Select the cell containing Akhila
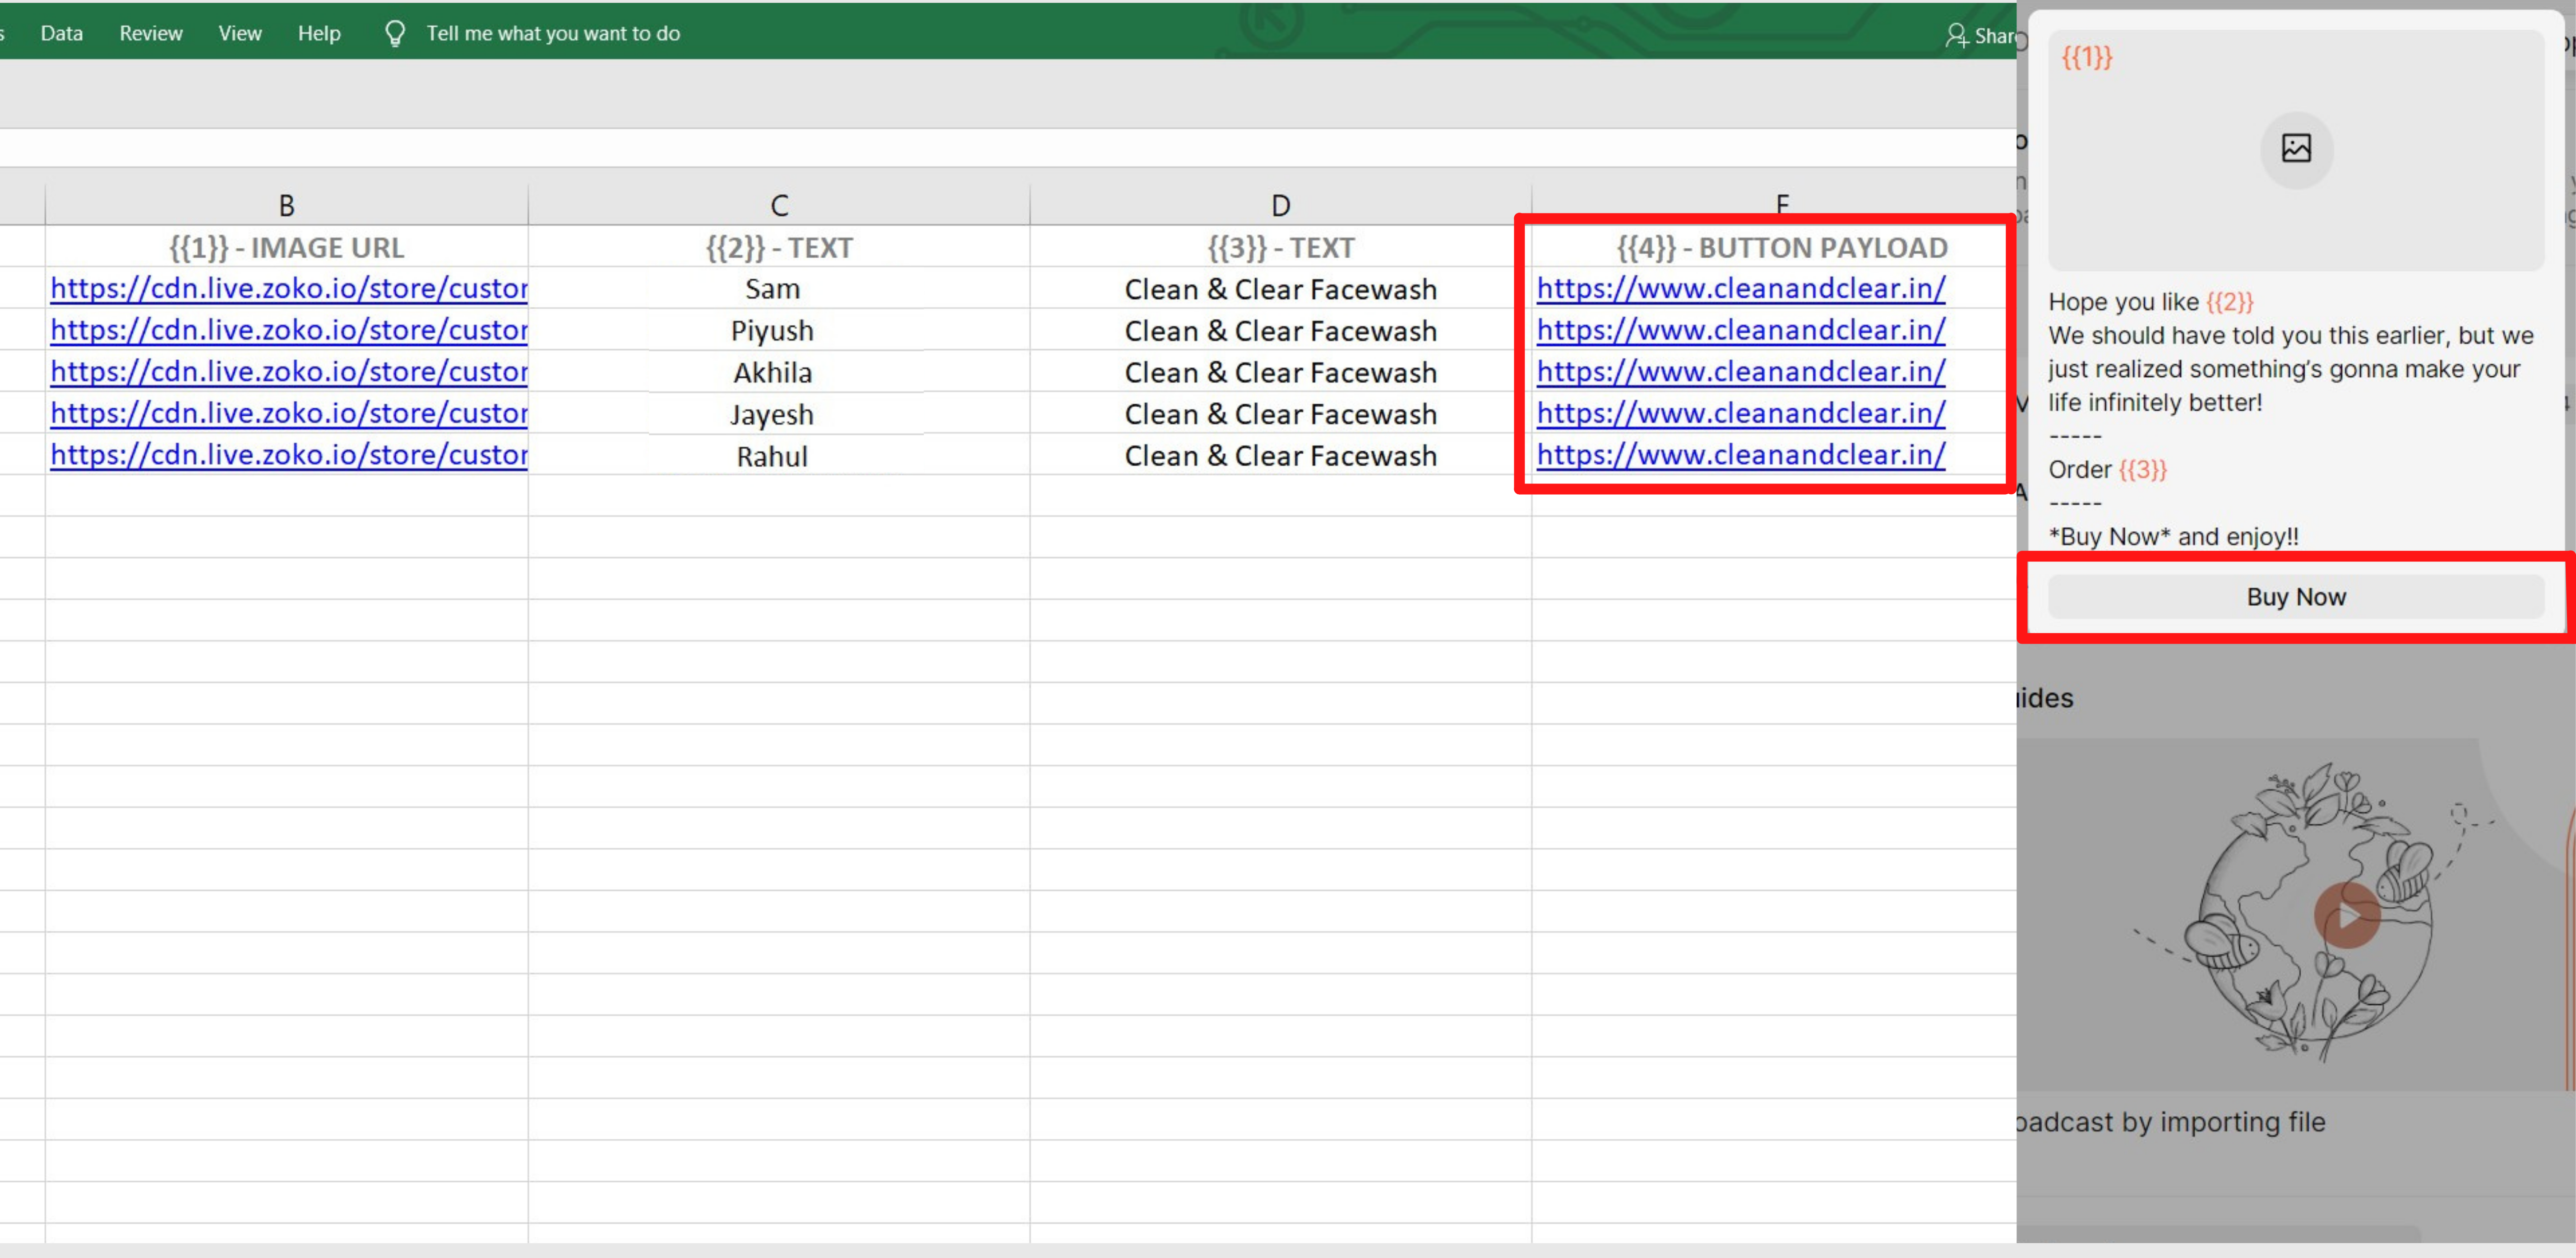 point(779,372)
